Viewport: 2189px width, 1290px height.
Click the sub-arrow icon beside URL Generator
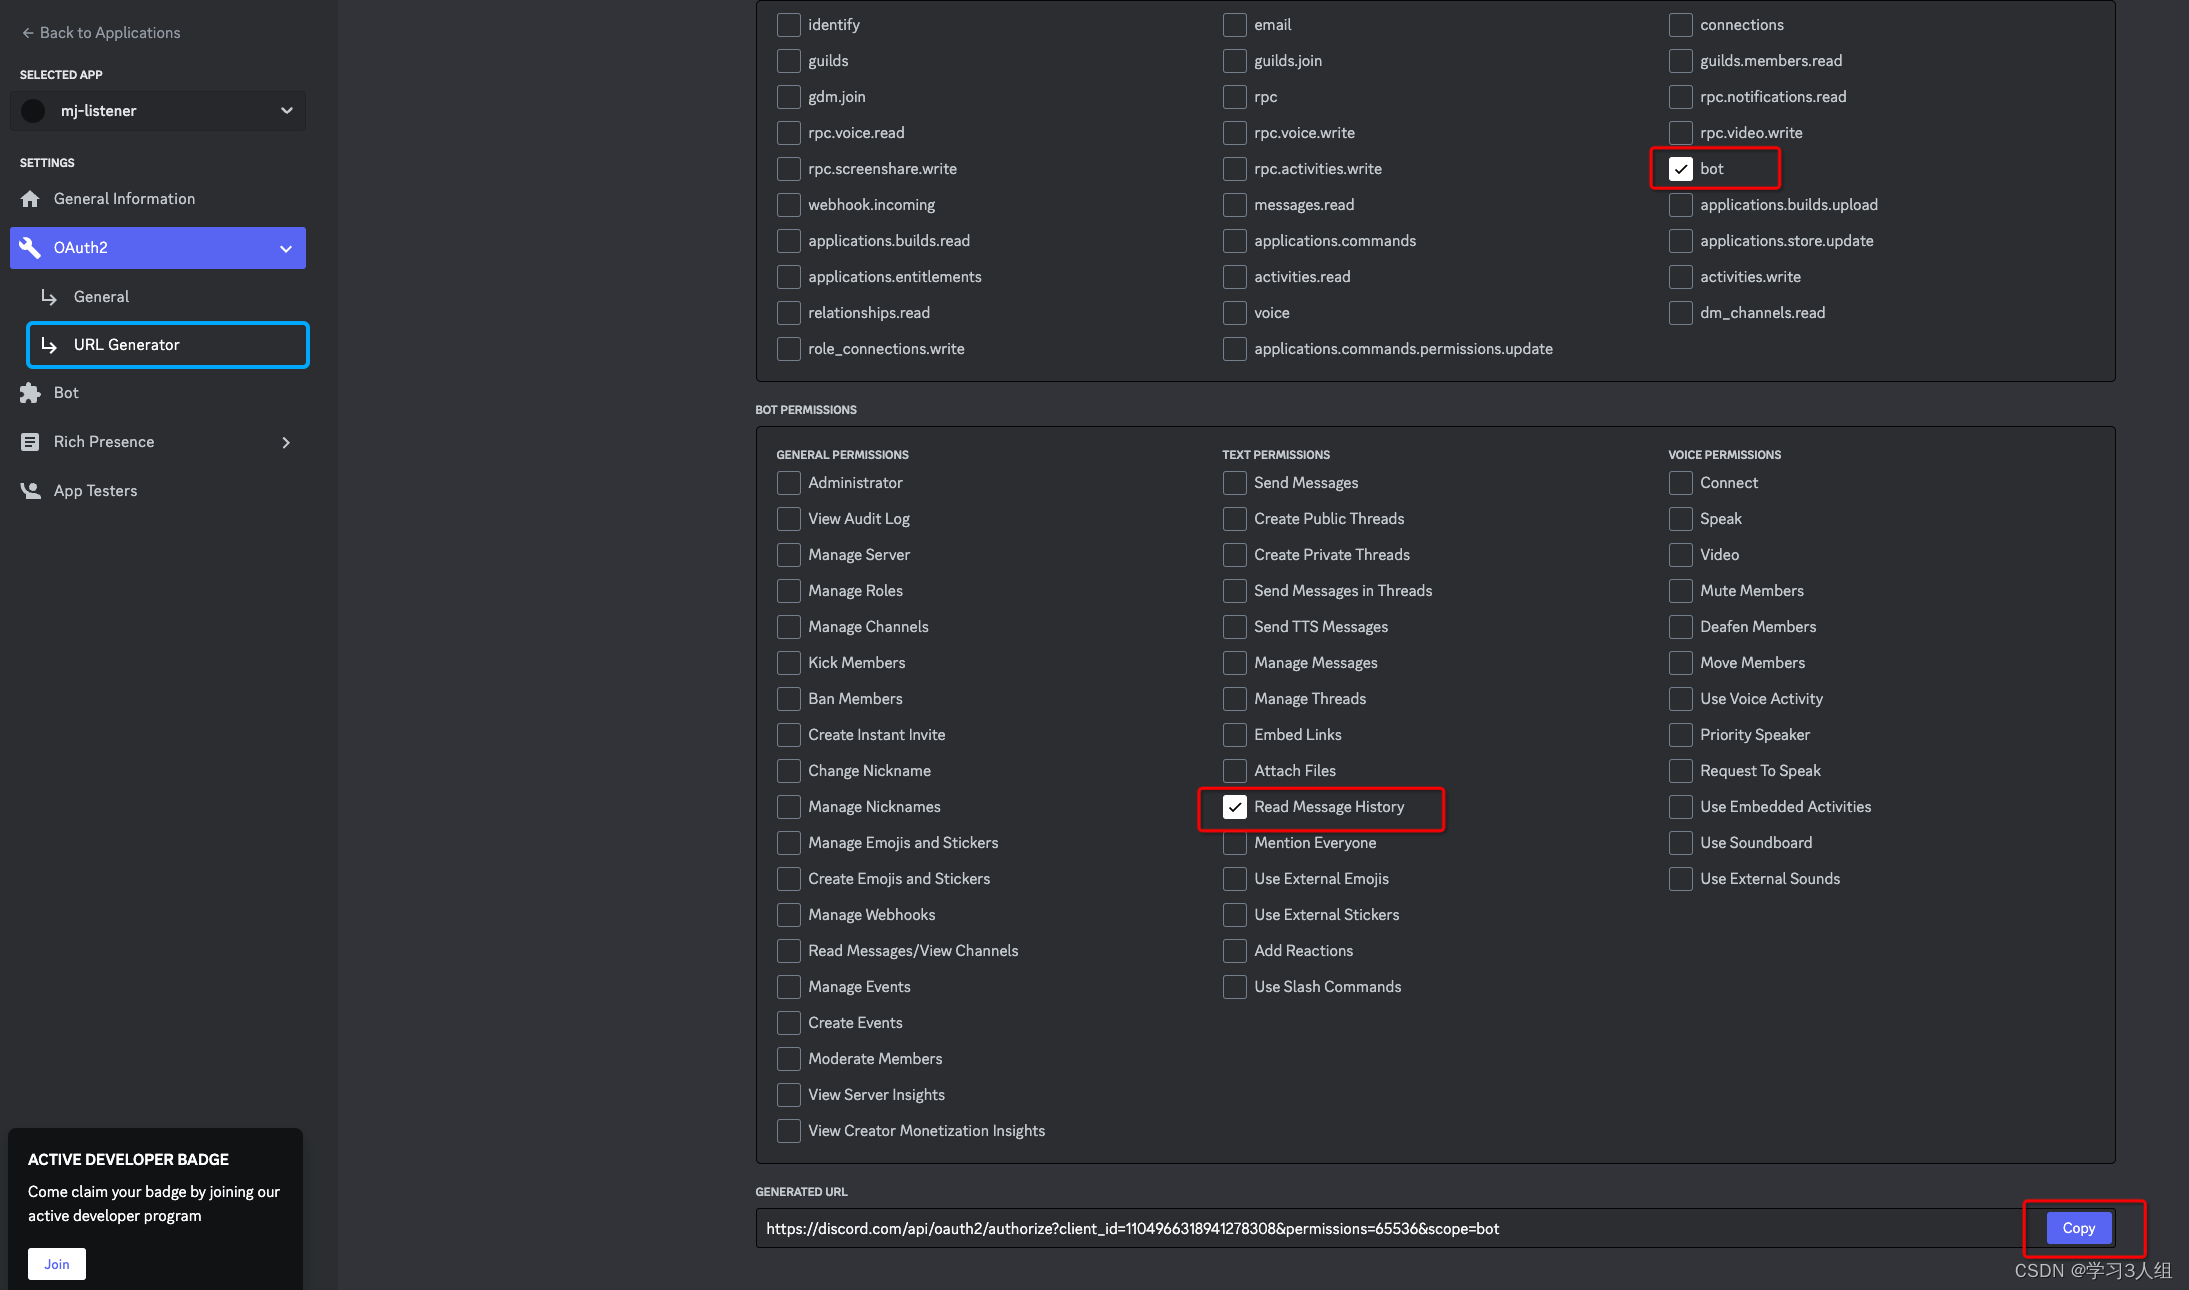49,345
